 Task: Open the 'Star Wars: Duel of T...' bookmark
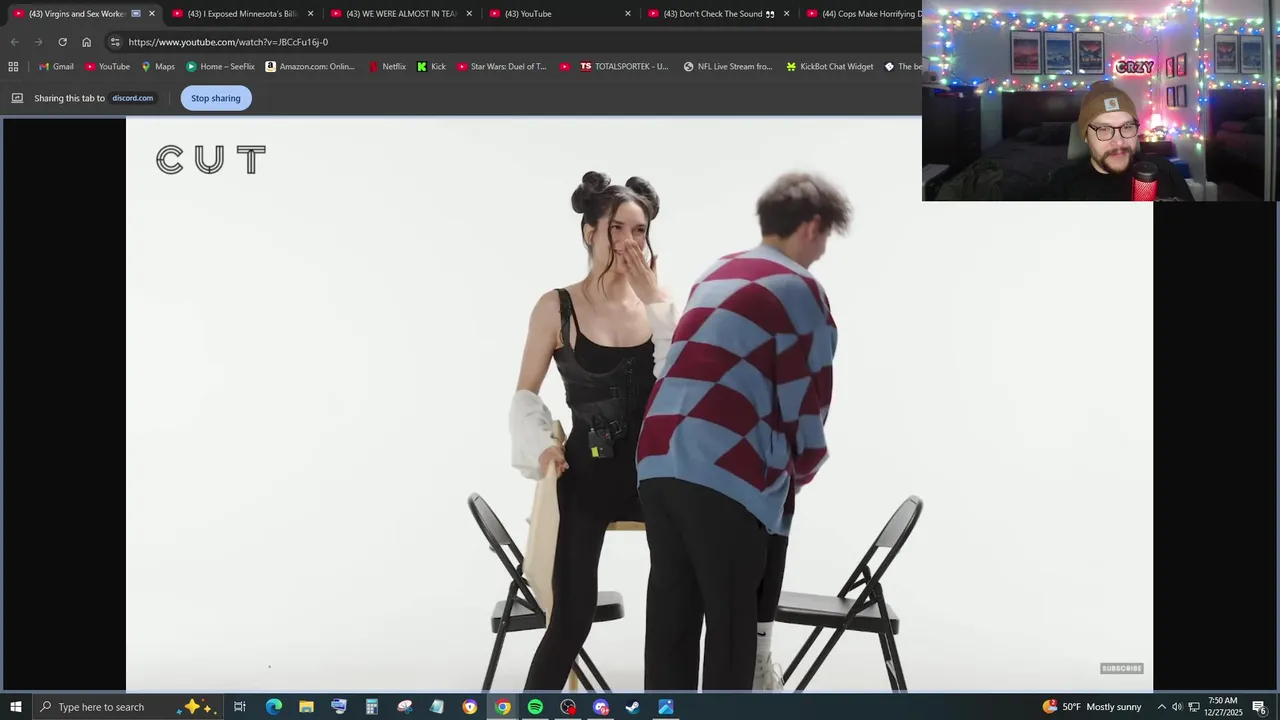502,67
